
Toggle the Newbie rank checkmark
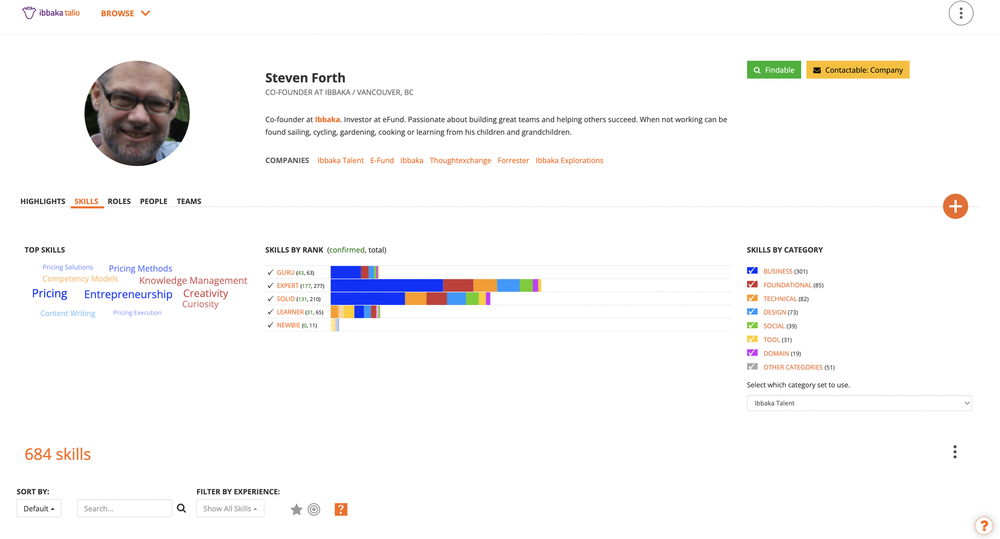[270, 325]
